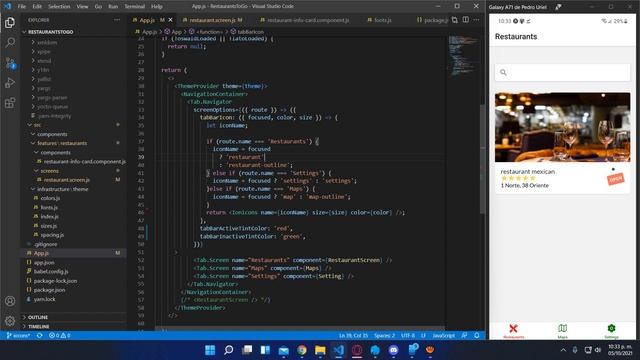This screenshot has width=640, height=360.
Task: Click UTF-8 encoding in status bar
Action: 408,336
